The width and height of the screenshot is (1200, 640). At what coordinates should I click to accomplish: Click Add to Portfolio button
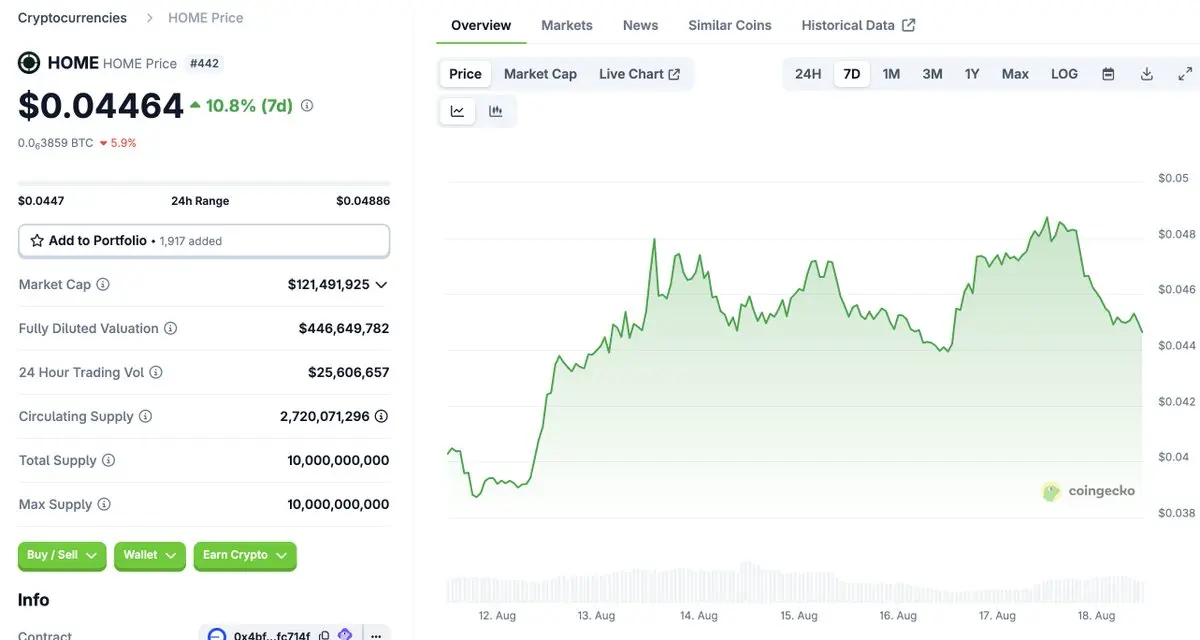204,241
